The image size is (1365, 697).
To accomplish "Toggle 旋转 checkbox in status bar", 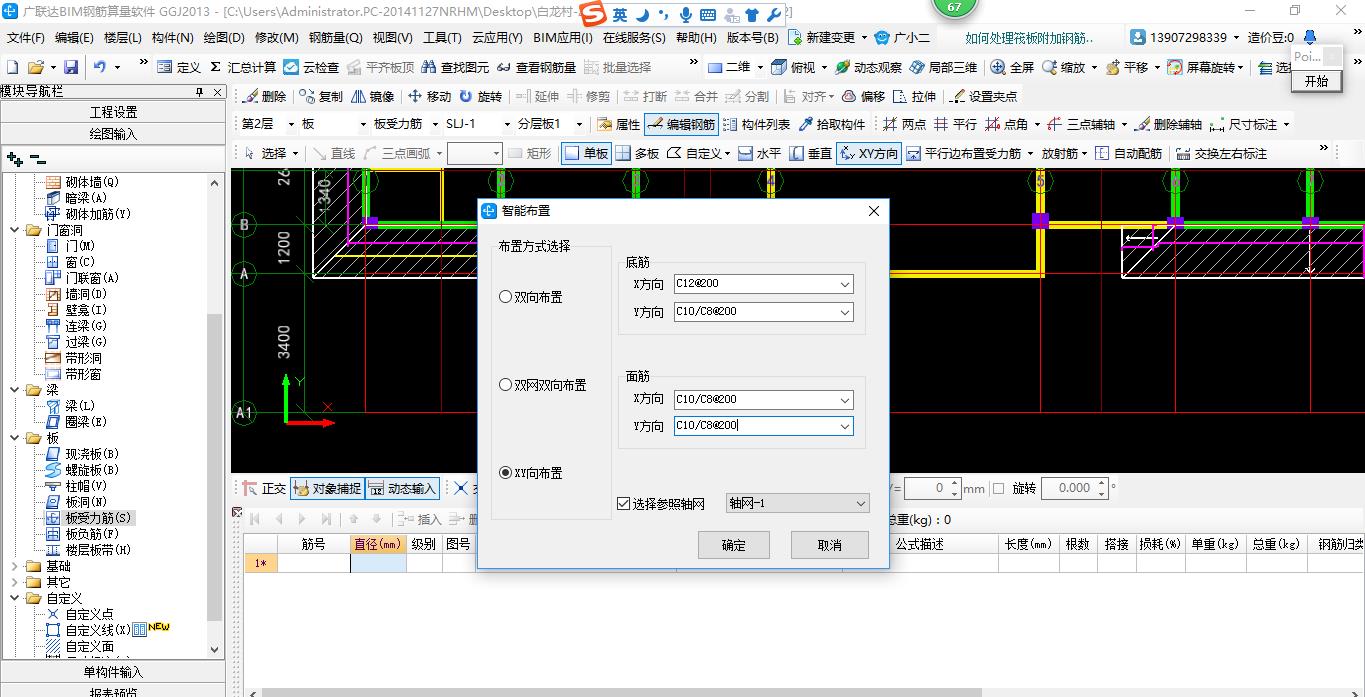I will point(998,488).
